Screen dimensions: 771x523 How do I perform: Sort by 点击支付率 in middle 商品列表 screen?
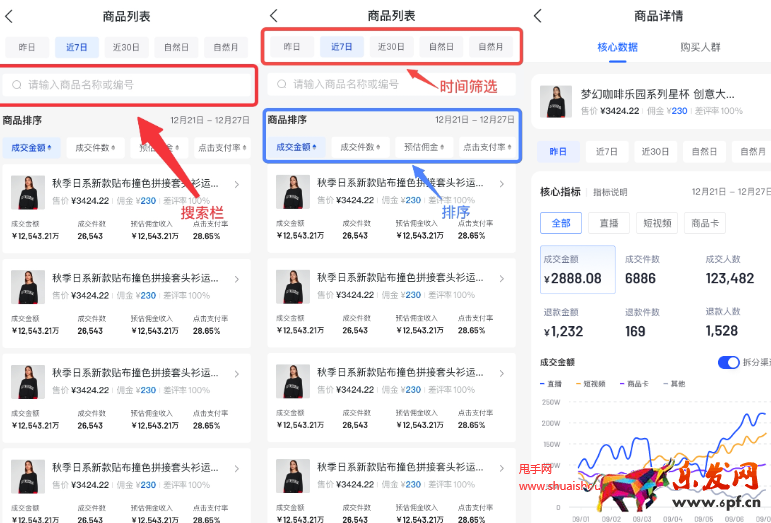coord(487,147)
